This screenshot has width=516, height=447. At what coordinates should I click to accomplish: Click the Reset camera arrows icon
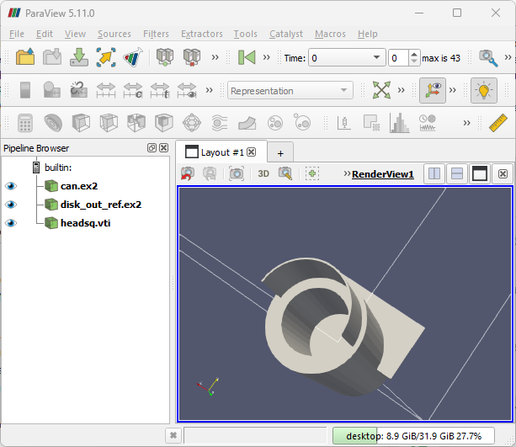tap(382, 90)
